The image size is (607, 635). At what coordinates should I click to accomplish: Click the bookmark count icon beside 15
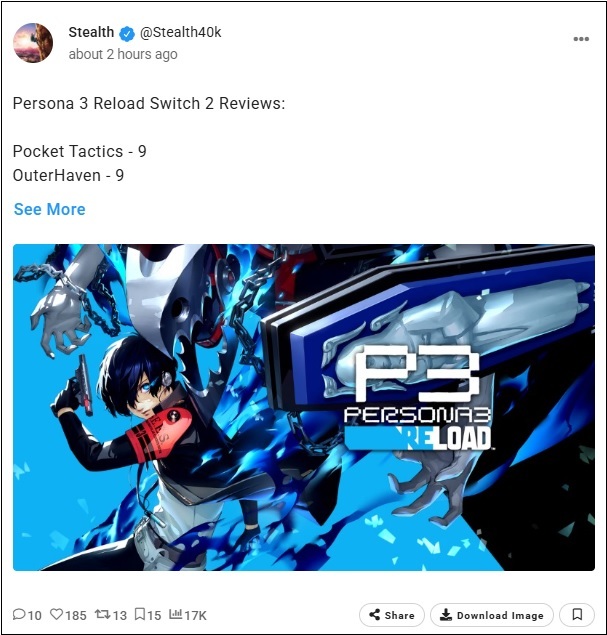[140, 614]
